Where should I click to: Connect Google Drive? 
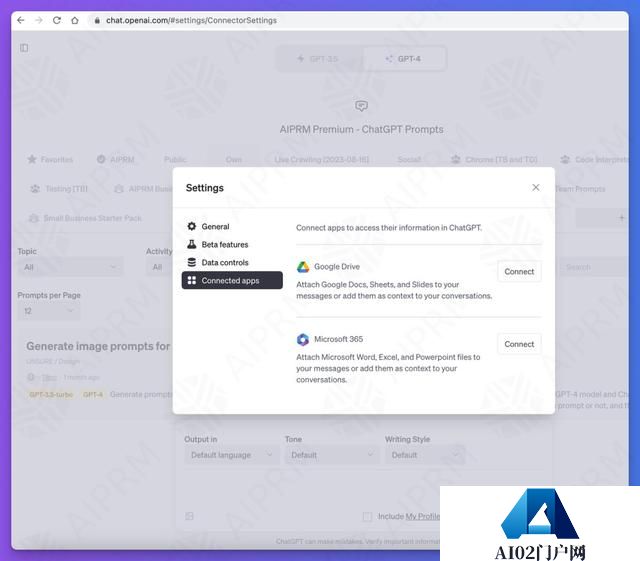click(519, 271)
